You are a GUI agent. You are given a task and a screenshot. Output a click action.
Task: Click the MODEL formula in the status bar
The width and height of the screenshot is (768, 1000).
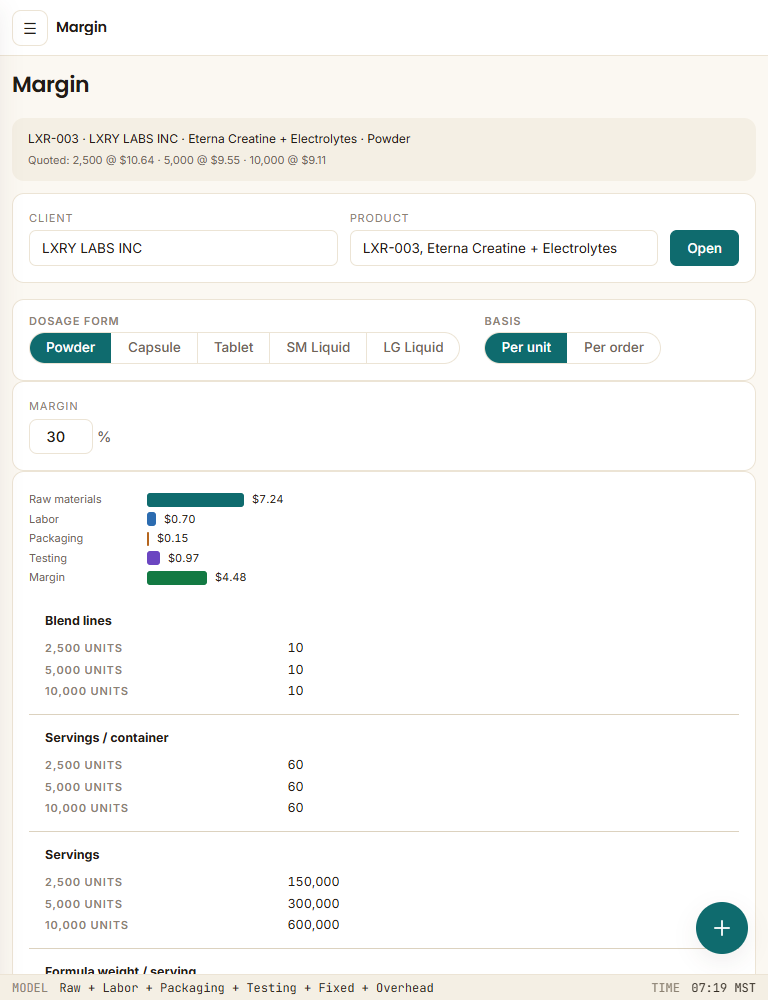point(246,988)
